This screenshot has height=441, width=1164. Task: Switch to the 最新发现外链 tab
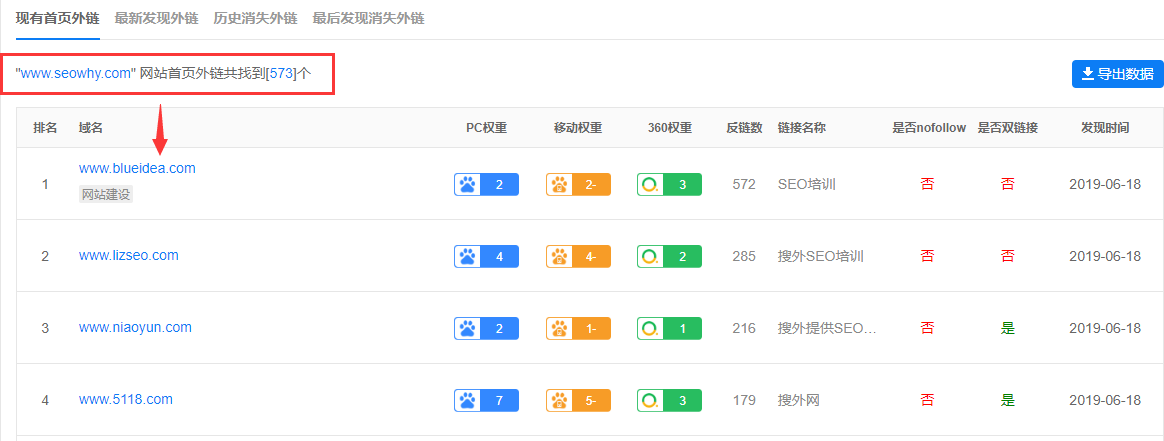pyautogui.click(x=157, y=19)
